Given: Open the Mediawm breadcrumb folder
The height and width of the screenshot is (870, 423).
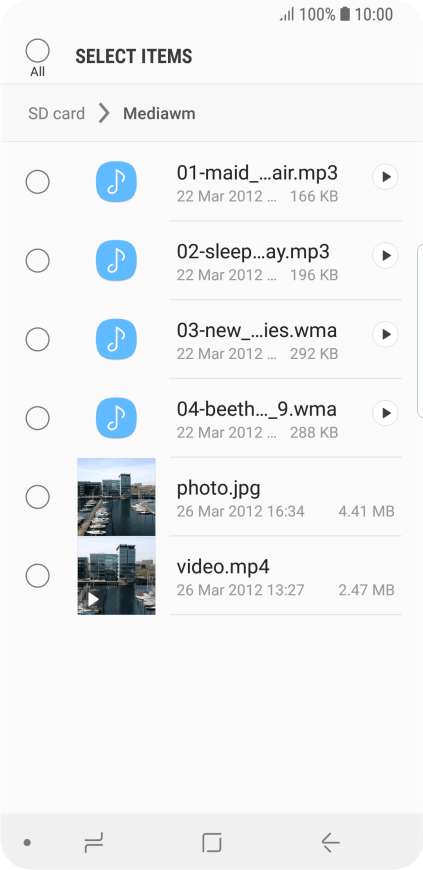Looking at the screenshot, I should [x=159, y=114].
